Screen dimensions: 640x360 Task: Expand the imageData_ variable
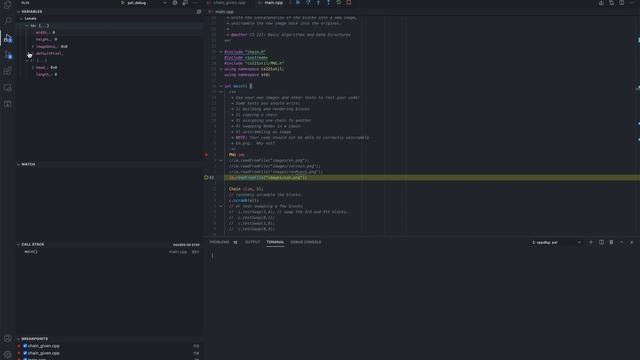(33, 47)
